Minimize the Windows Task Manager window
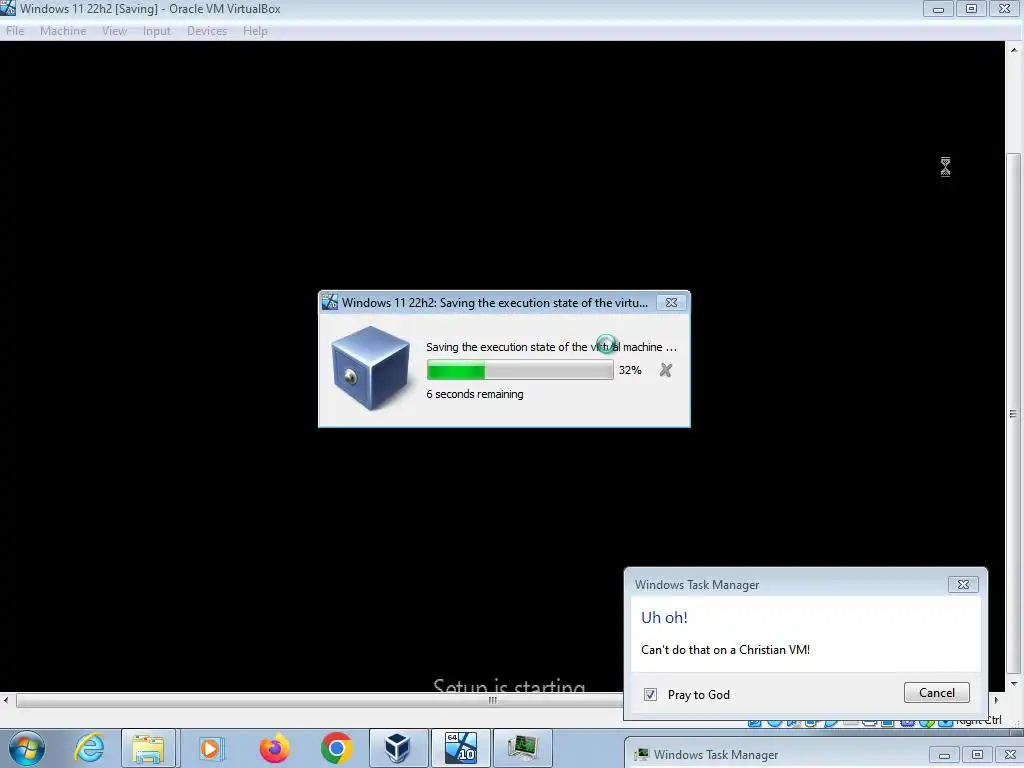Image resolution: width=1024 pixels, height=768 pixels. 944,754
